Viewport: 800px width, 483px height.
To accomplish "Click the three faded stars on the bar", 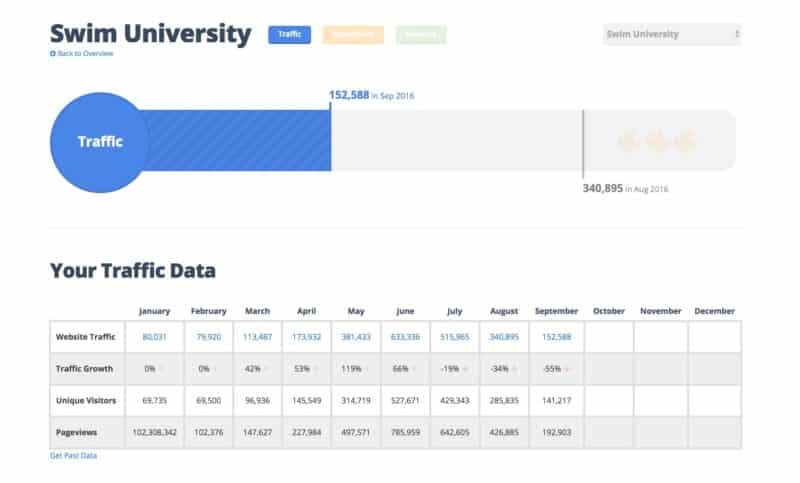I will [657, 142].
